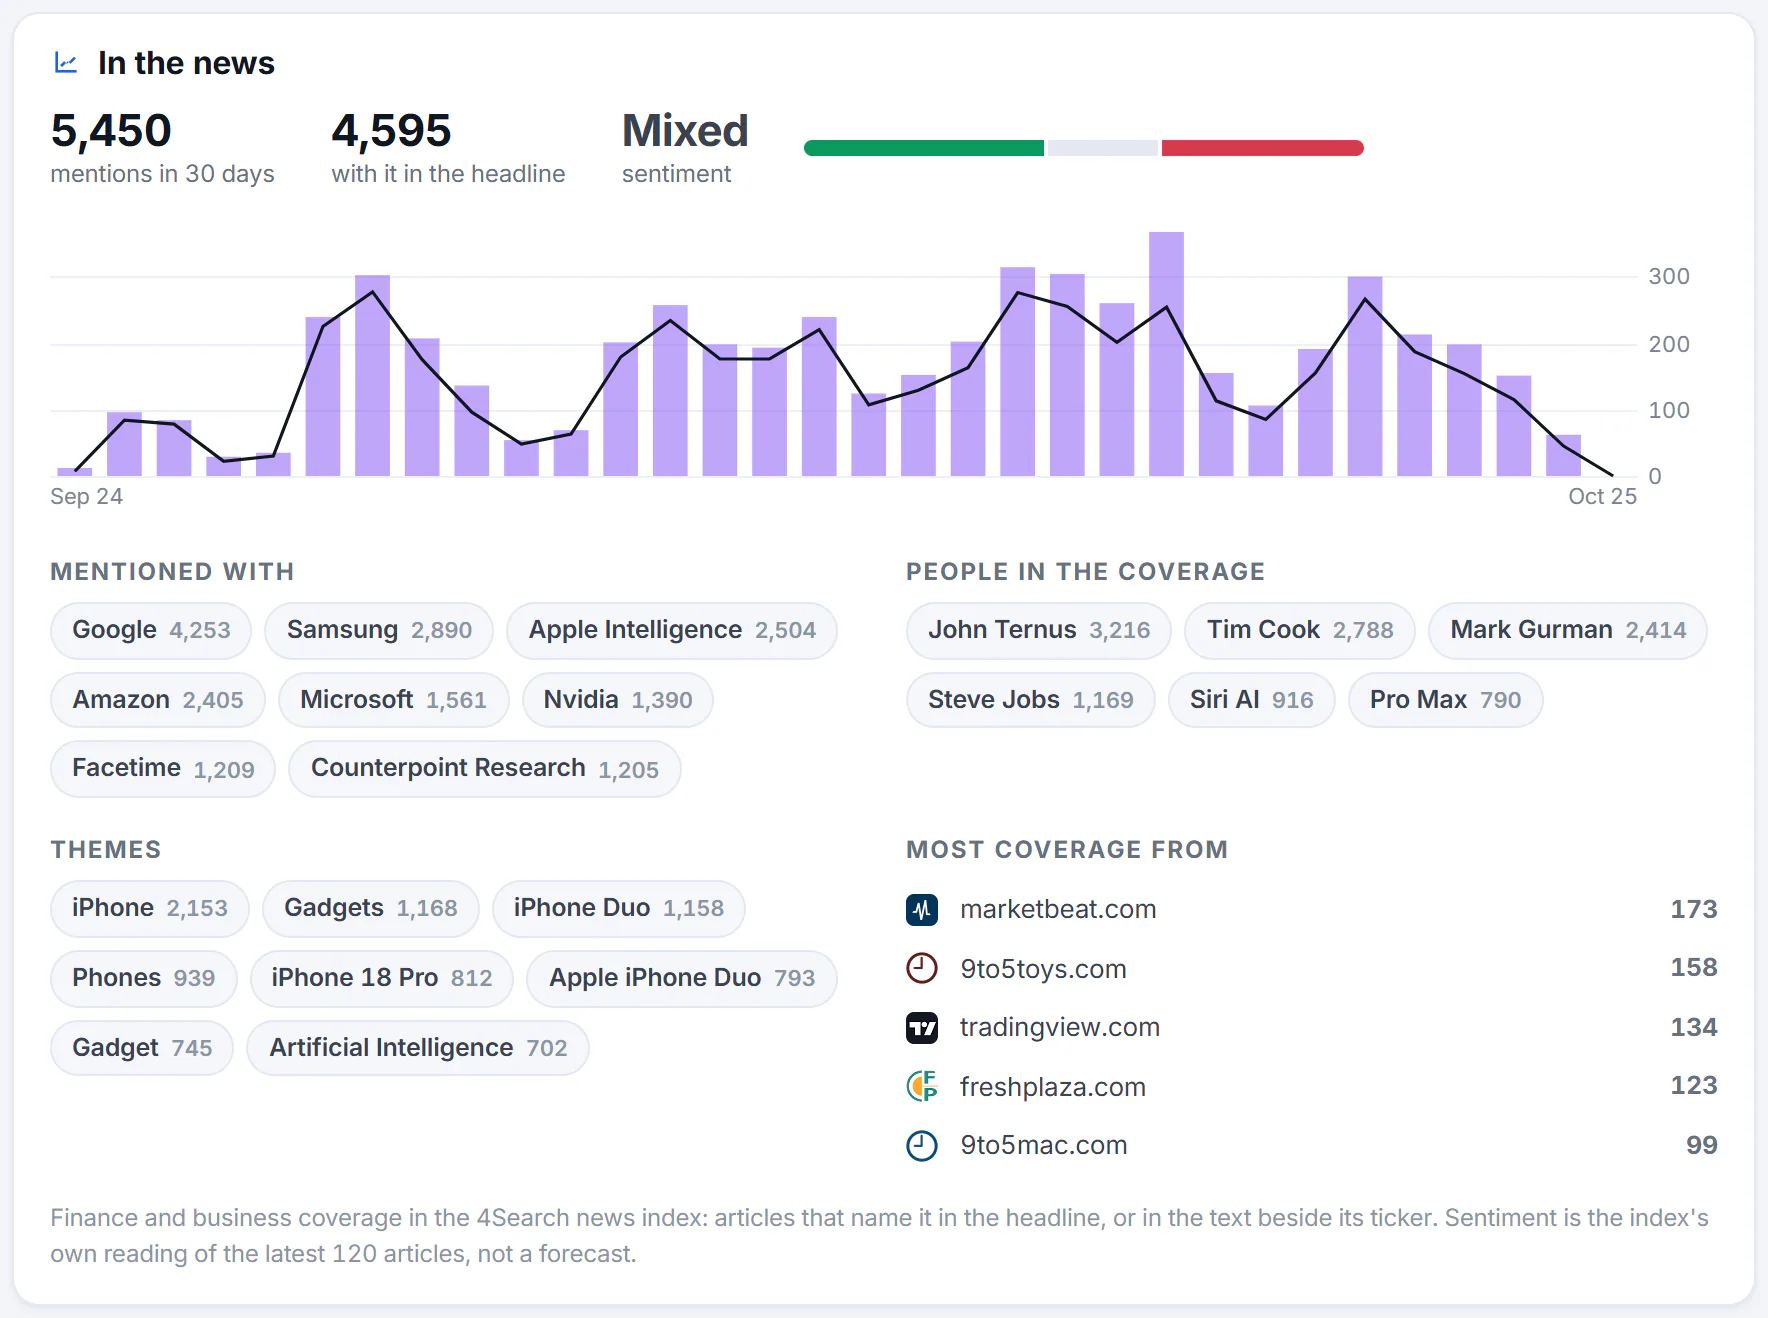Select the Gadgets 1,168 theme chip

[371, 908]
